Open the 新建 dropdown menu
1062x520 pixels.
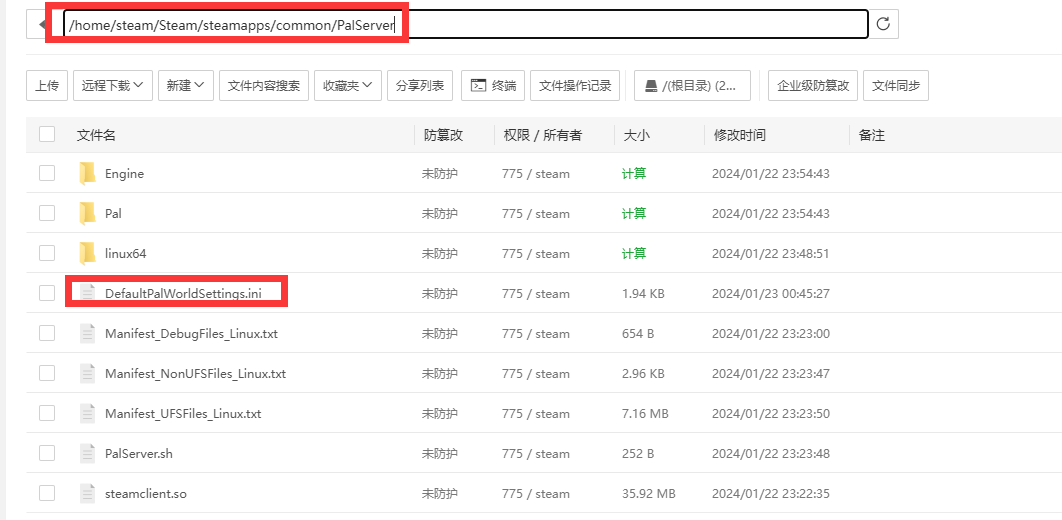[186, 85]
